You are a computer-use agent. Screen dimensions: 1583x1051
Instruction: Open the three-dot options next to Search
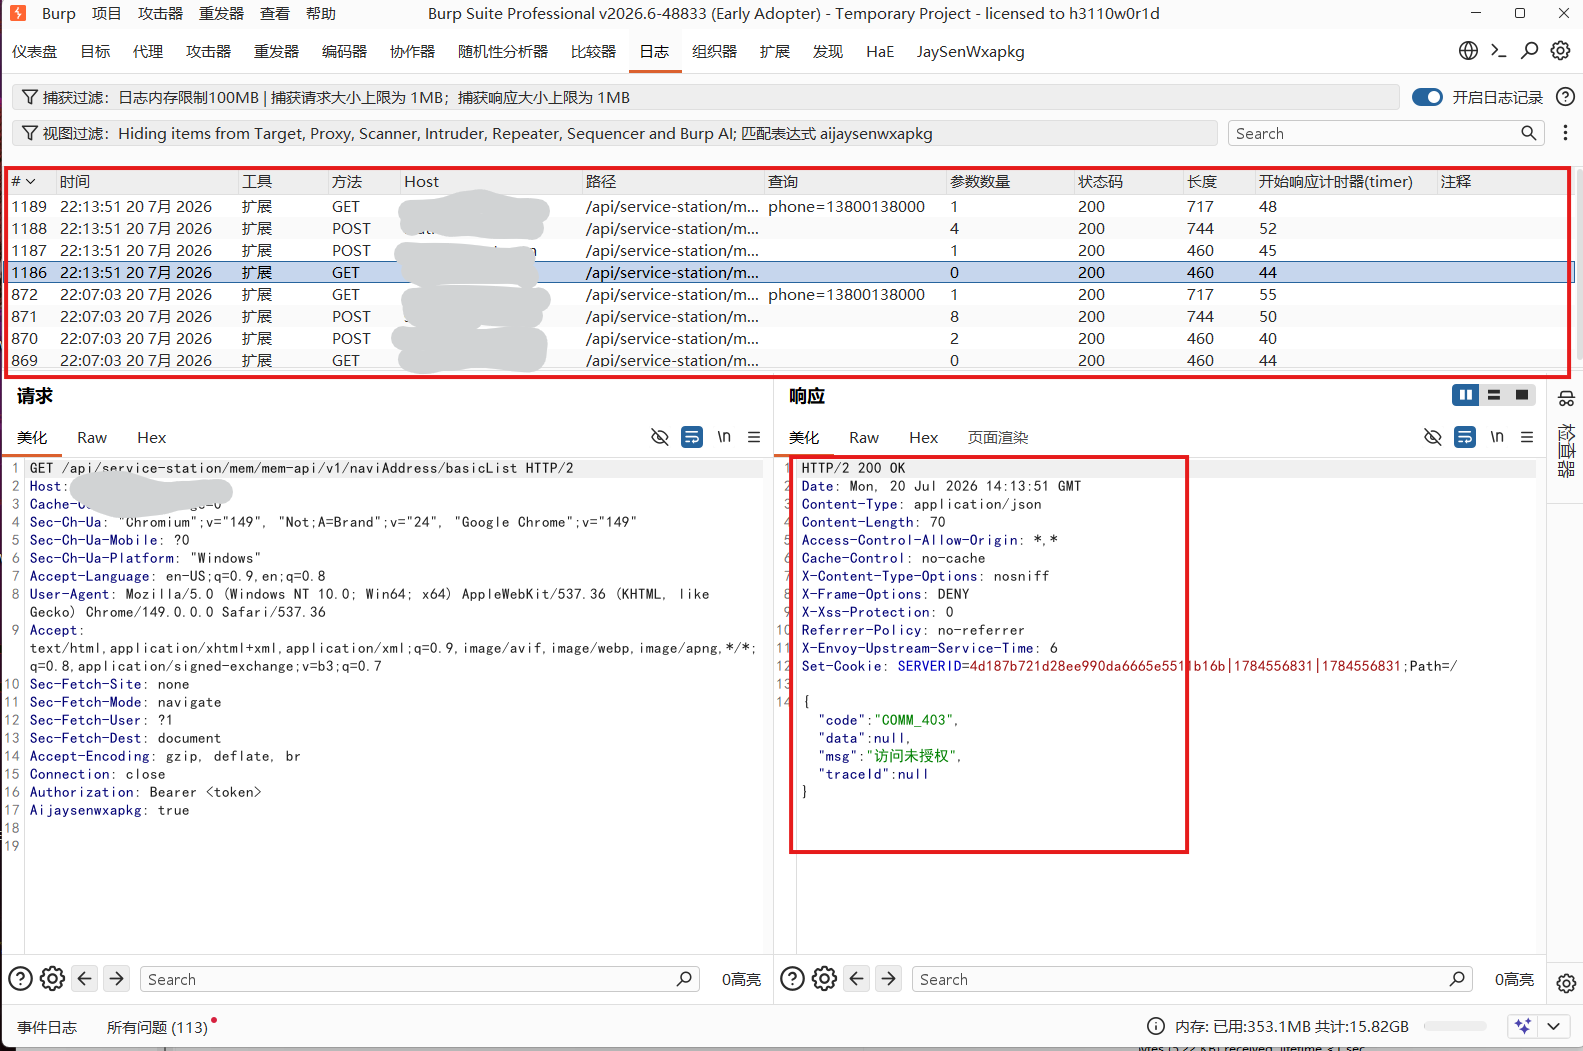(1565, 133)
